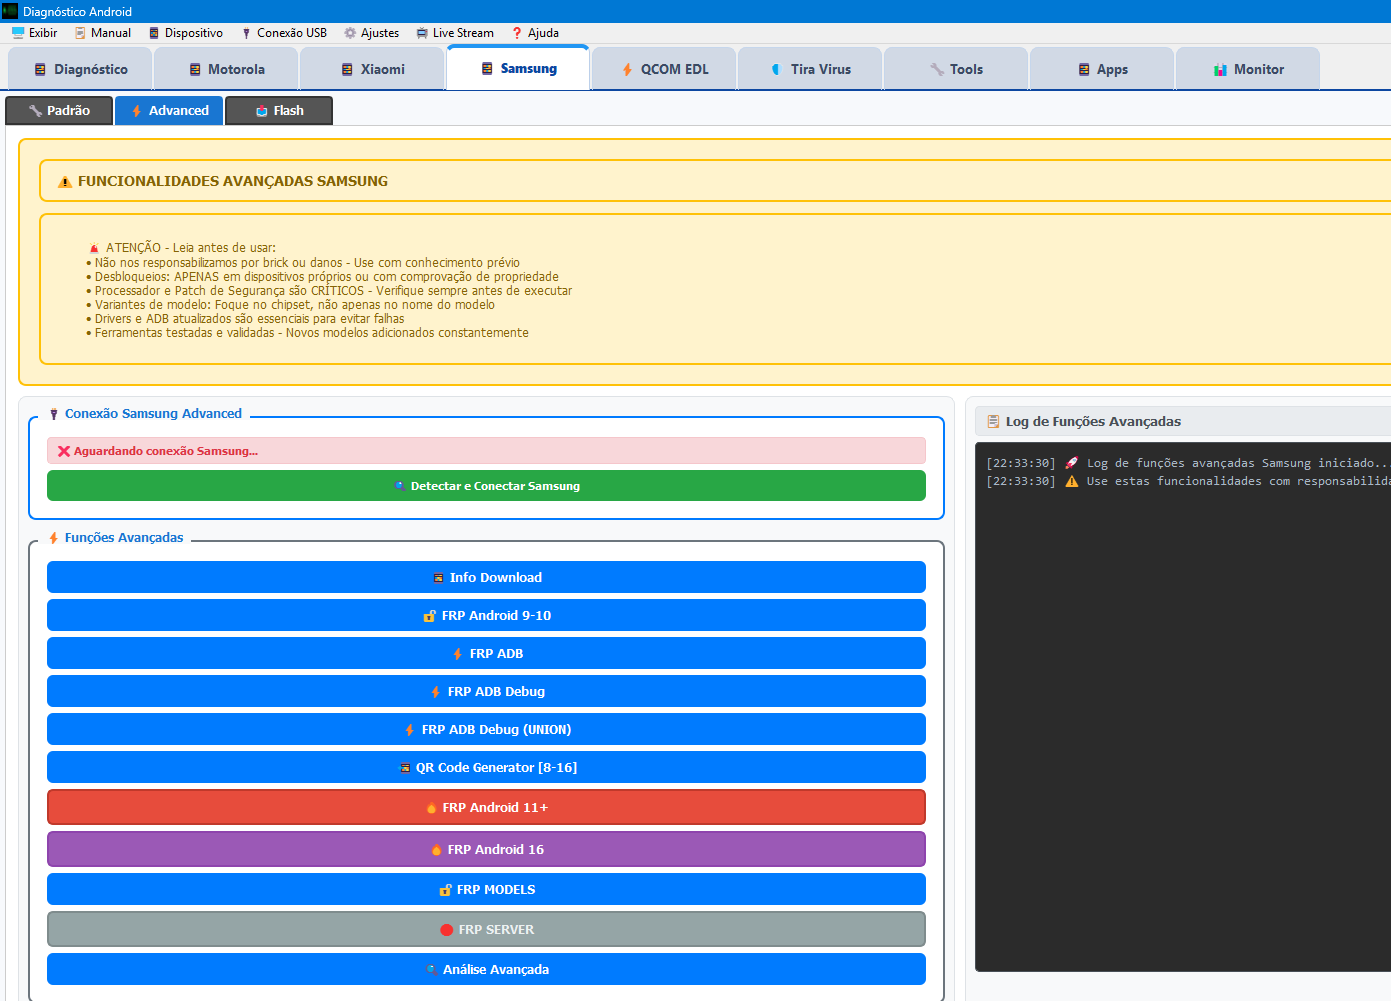Click the gear icon beside Ajustes

pyautogui.click(x=350, y=33)
